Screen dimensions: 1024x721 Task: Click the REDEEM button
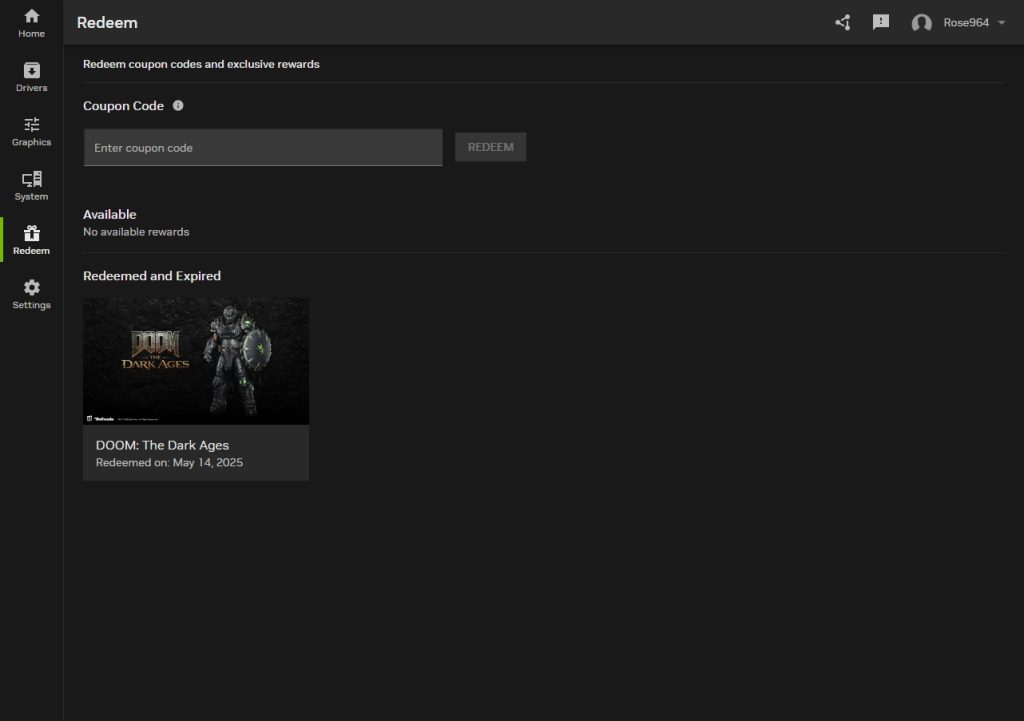pyautogui.click(x=490, y=147)
